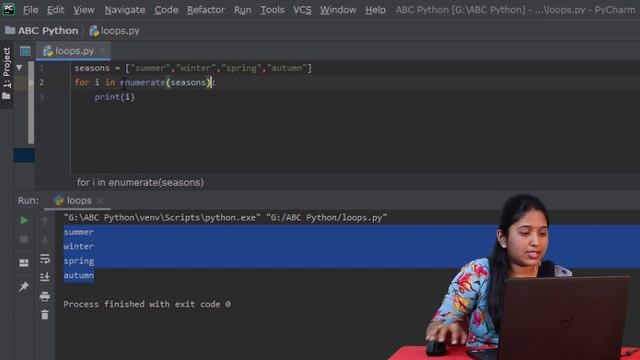Viewport: 640px width, 360px height.
Task: Collapse the project tree arrow
Action: pos(19,67)
